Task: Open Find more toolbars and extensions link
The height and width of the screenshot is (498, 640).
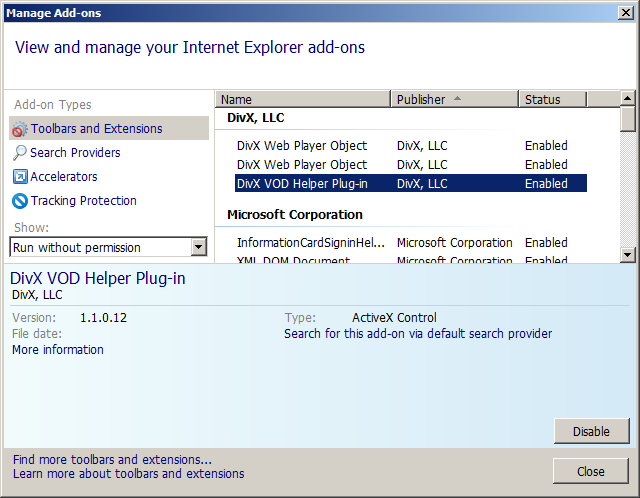Action: pos(112,459)
